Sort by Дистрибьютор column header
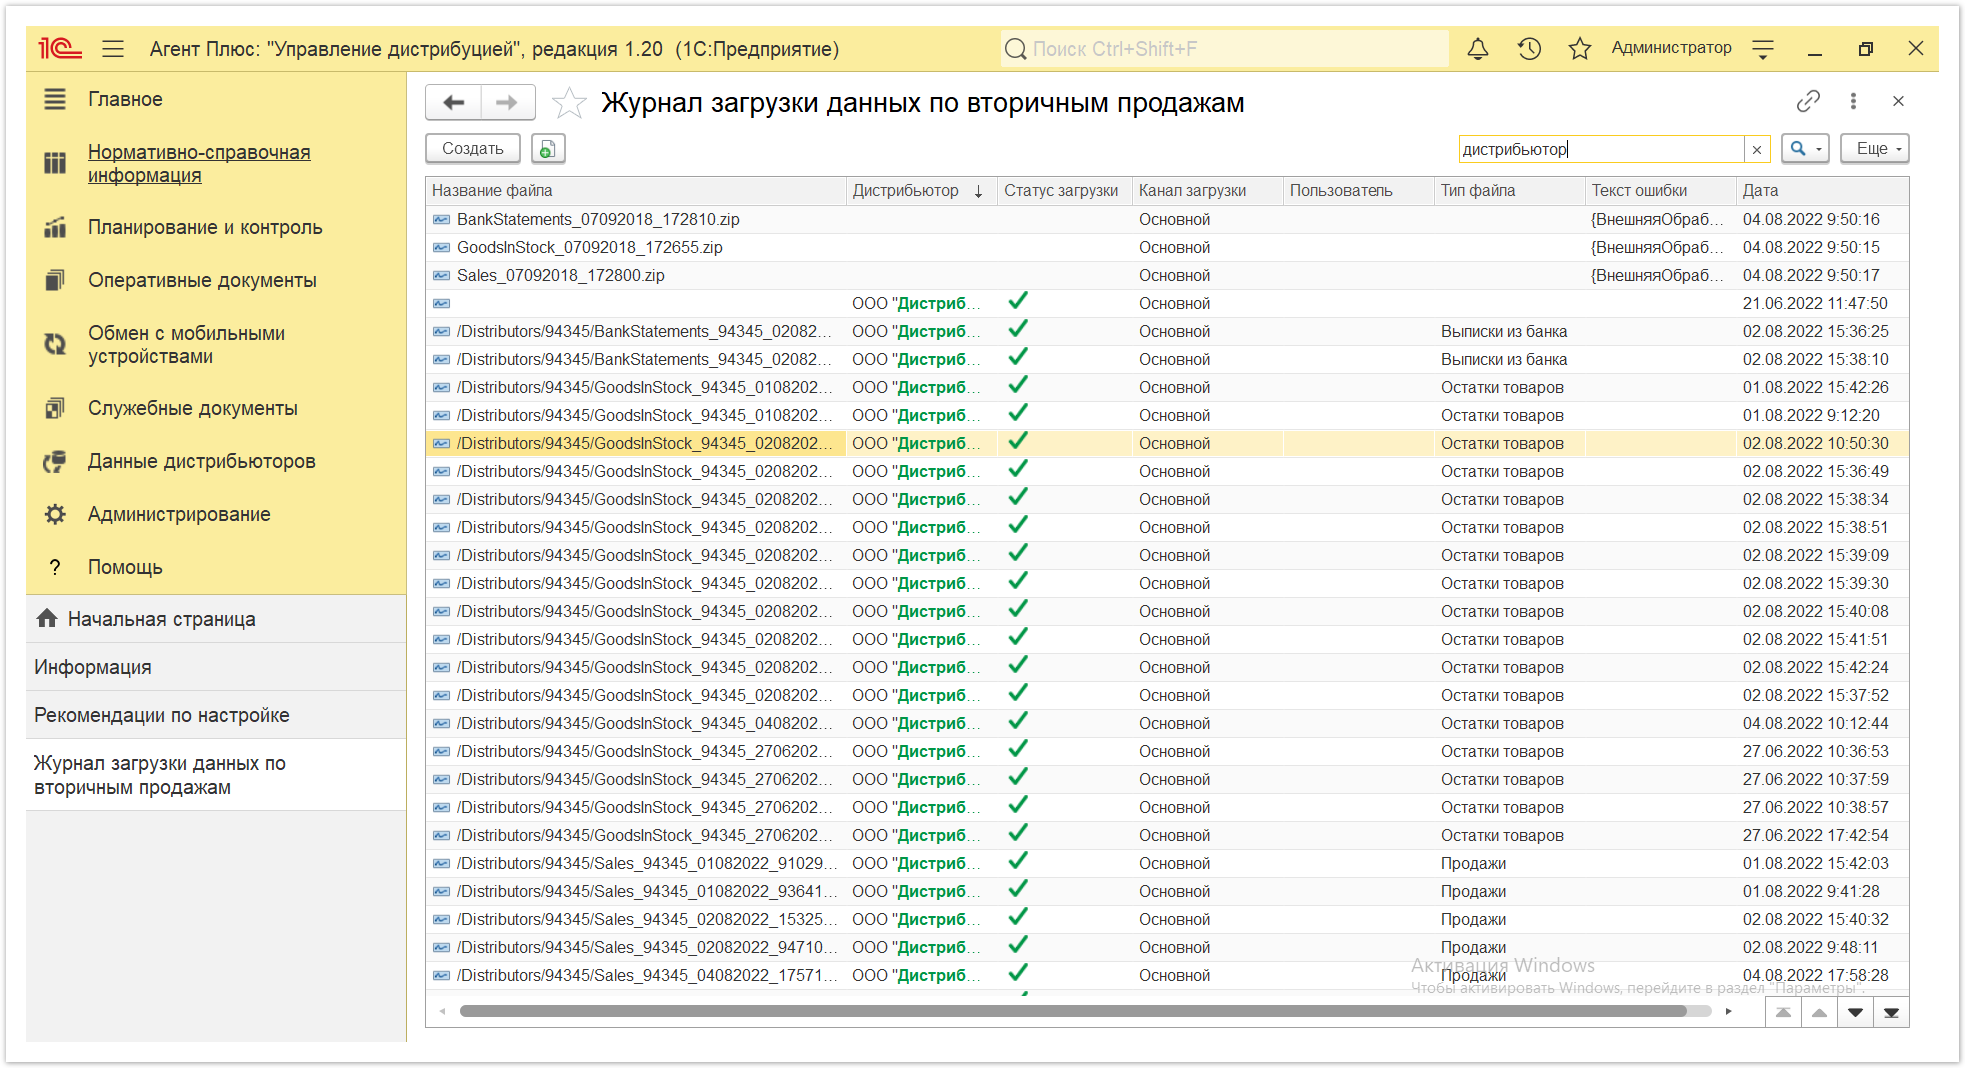Screen dimensions: 1965x1068 (921, 190)
